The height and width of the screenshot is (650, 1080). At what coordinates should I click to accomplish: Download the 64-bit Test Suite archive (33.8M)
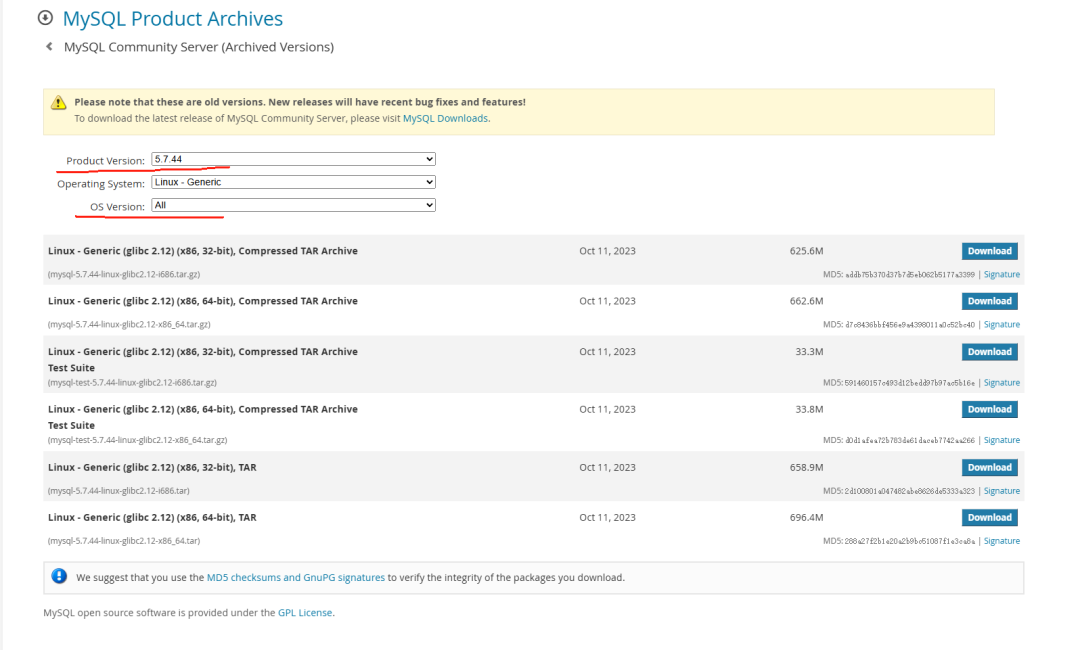(989, 409)
